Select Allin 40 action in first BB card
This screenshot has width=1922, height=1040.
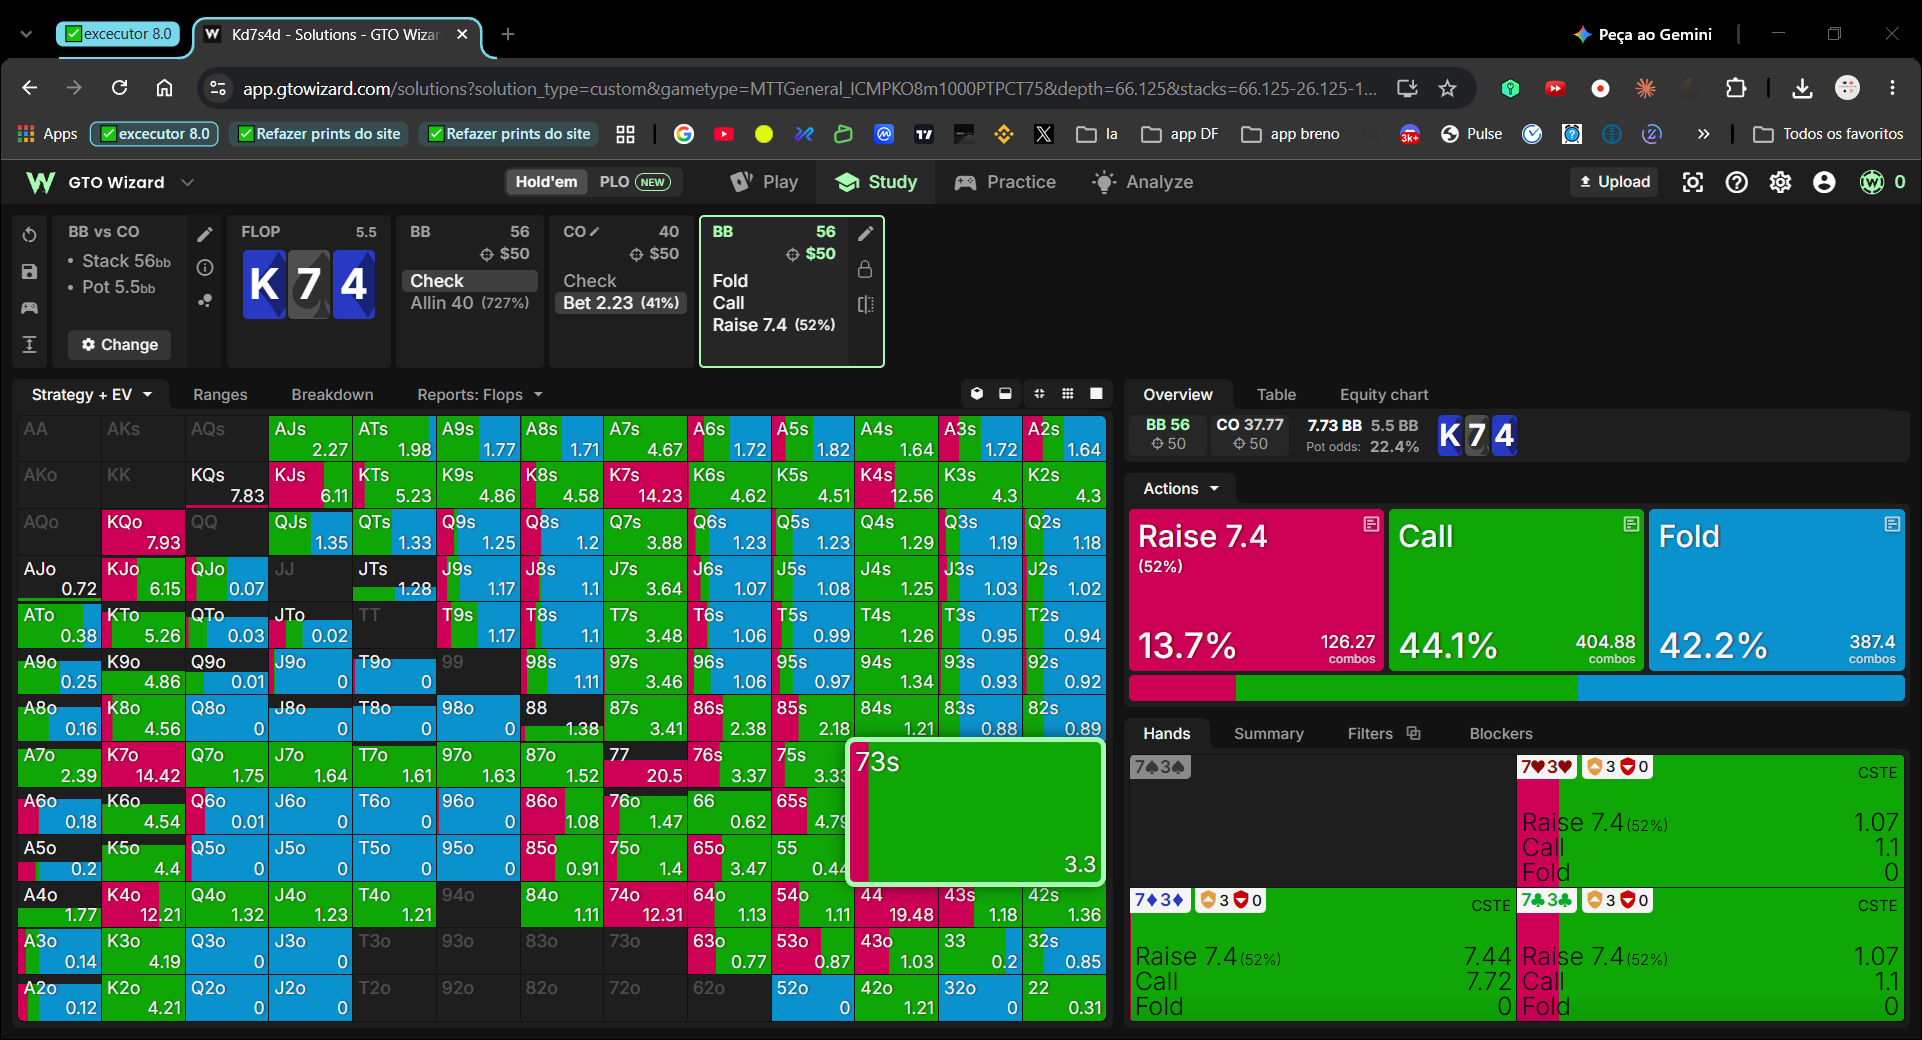coord(469,303)
